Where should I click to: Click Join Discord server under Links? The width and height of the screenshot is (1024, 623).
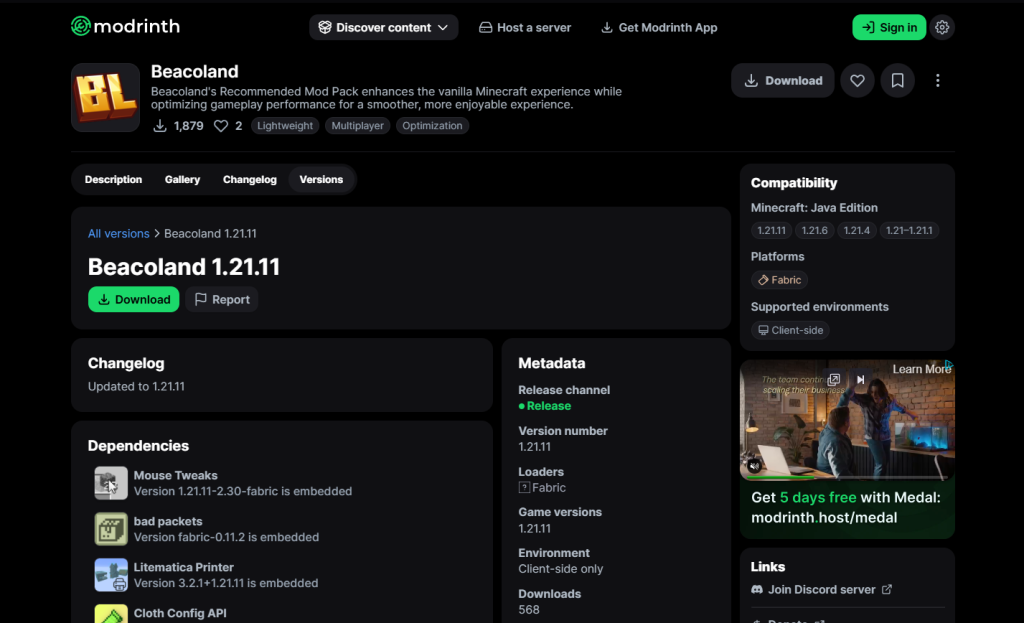pyautogui.click(x=820, y=589)
